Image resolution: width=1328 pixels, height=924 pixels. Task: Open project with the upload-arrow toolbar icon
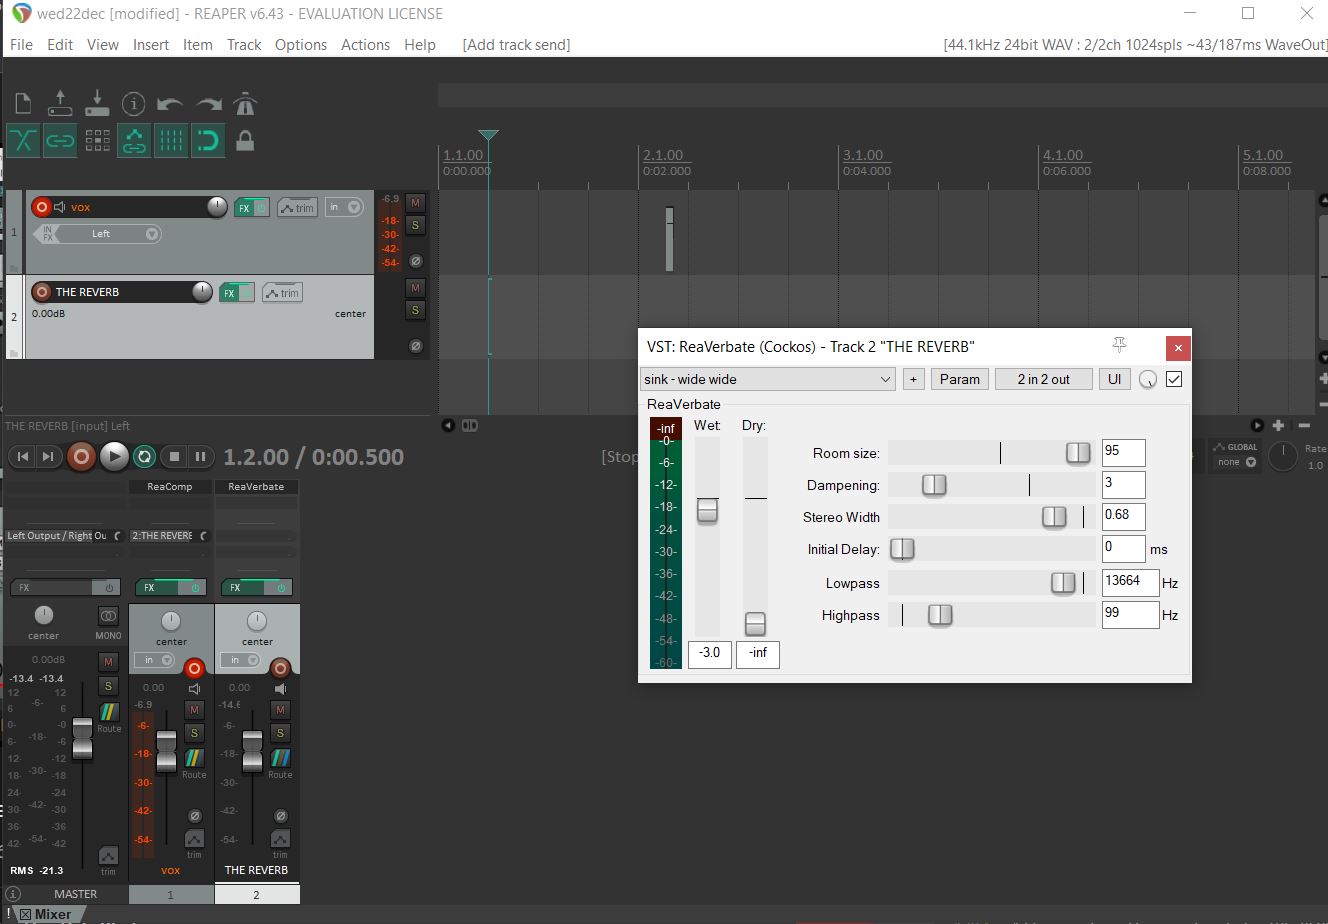[x=60, y=103]
